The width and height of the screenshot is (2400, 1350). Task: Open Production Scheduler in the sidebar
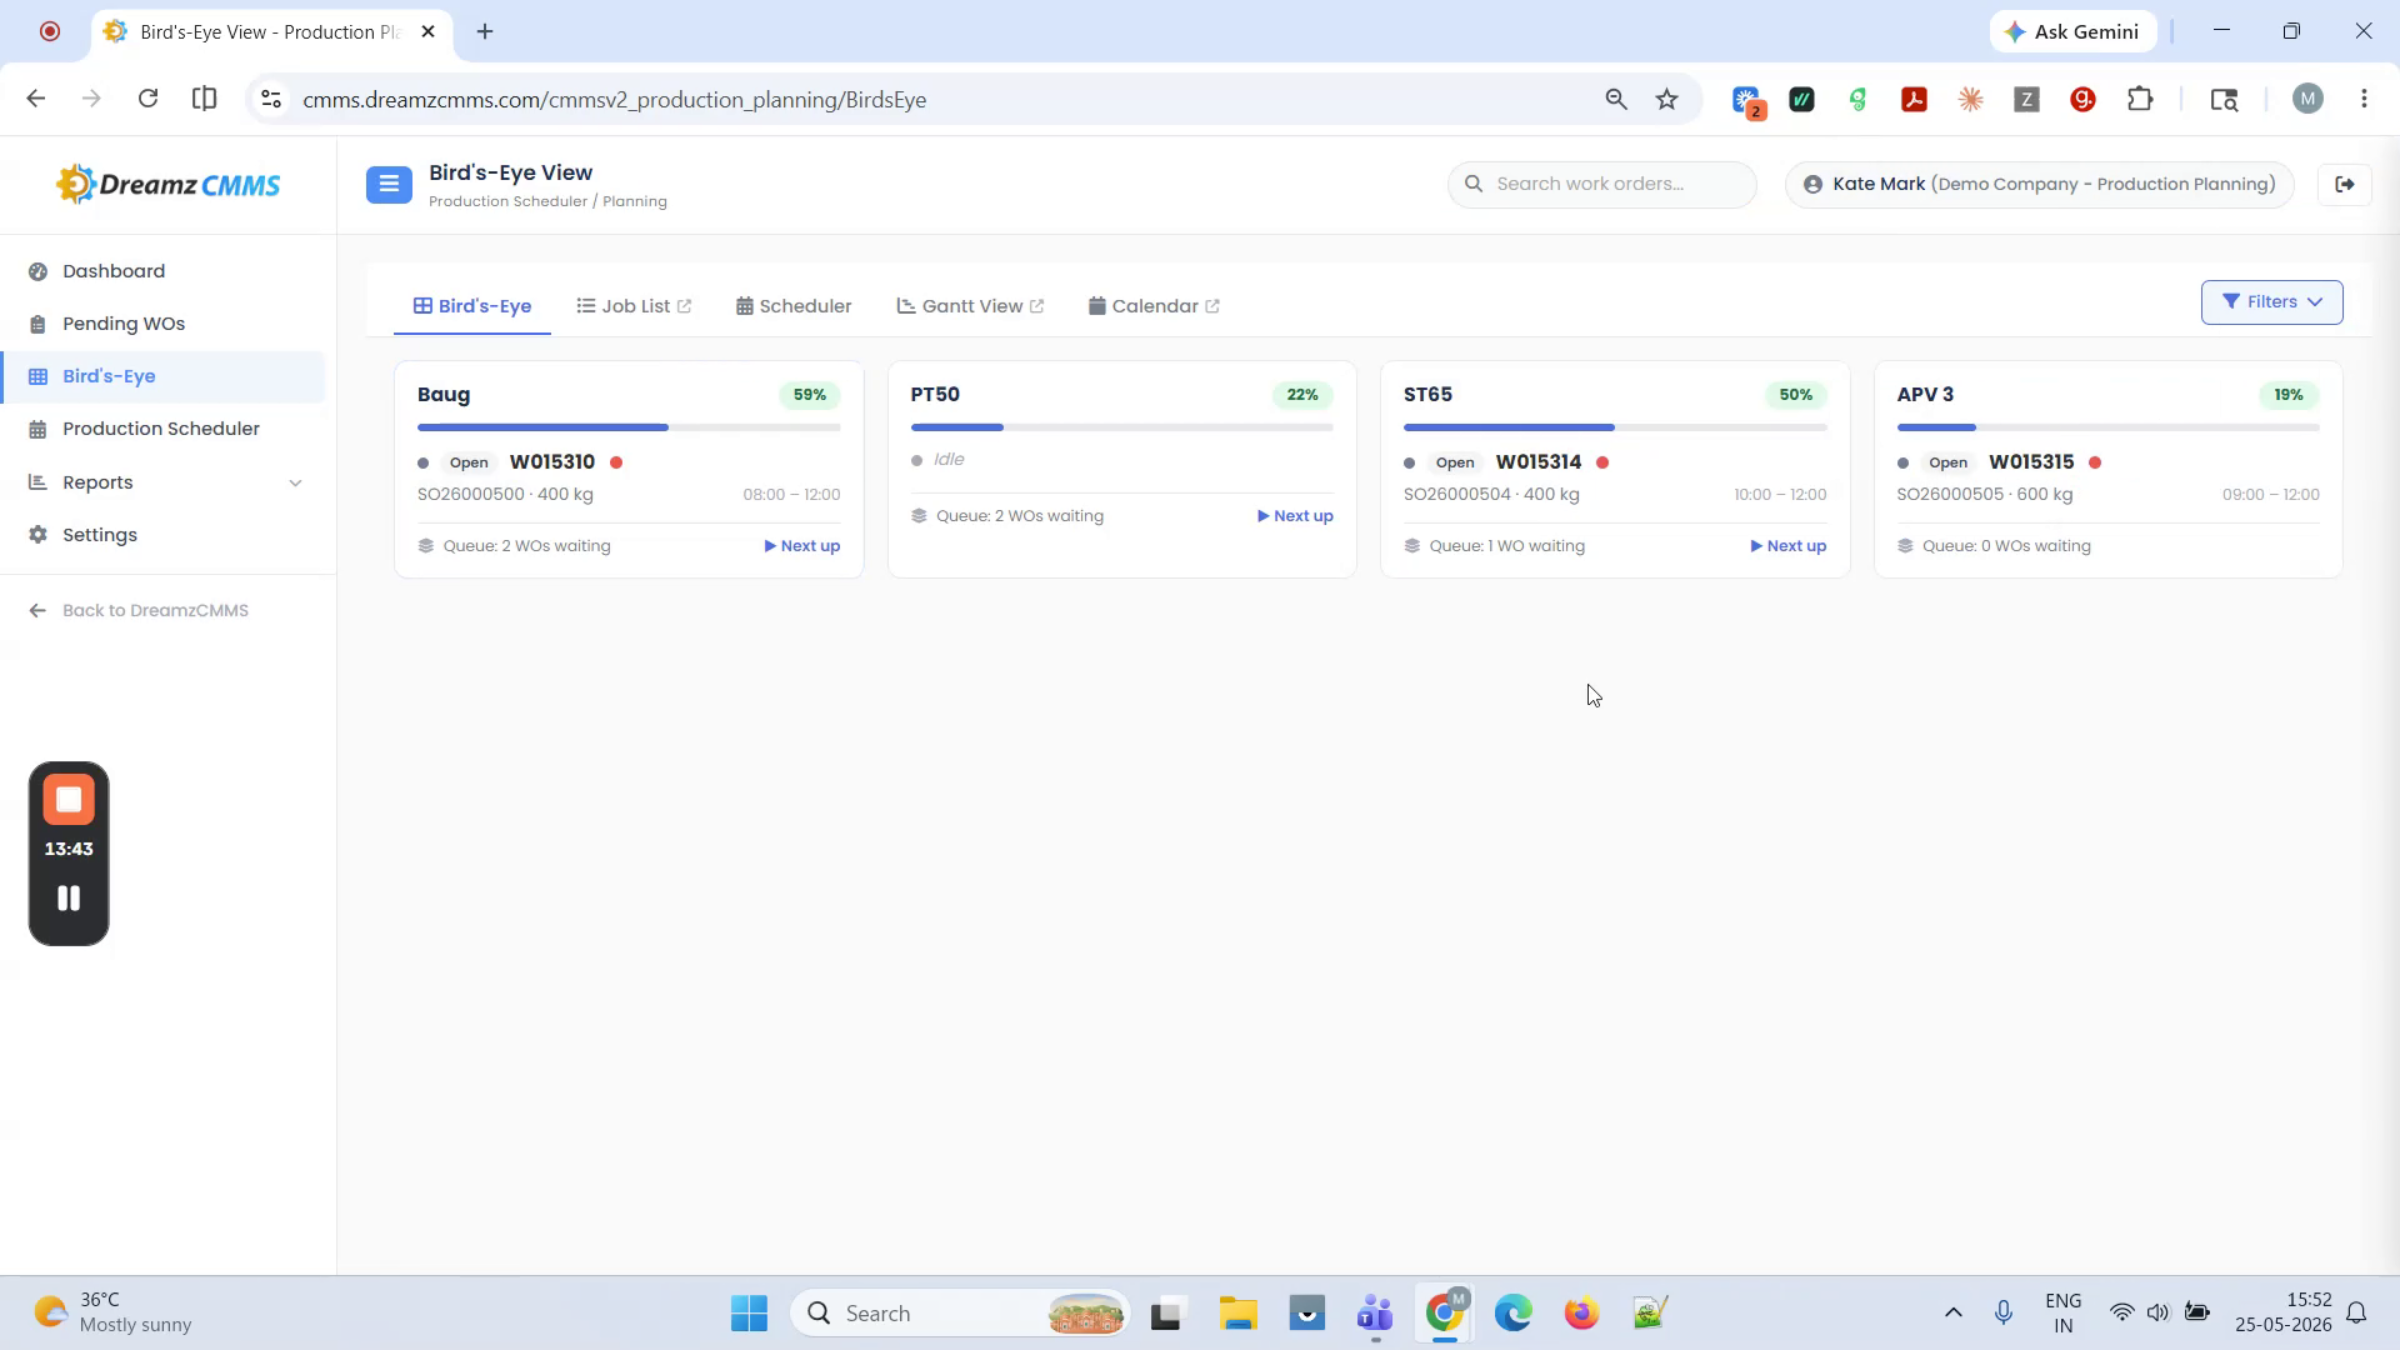click(x=160, y=428)
